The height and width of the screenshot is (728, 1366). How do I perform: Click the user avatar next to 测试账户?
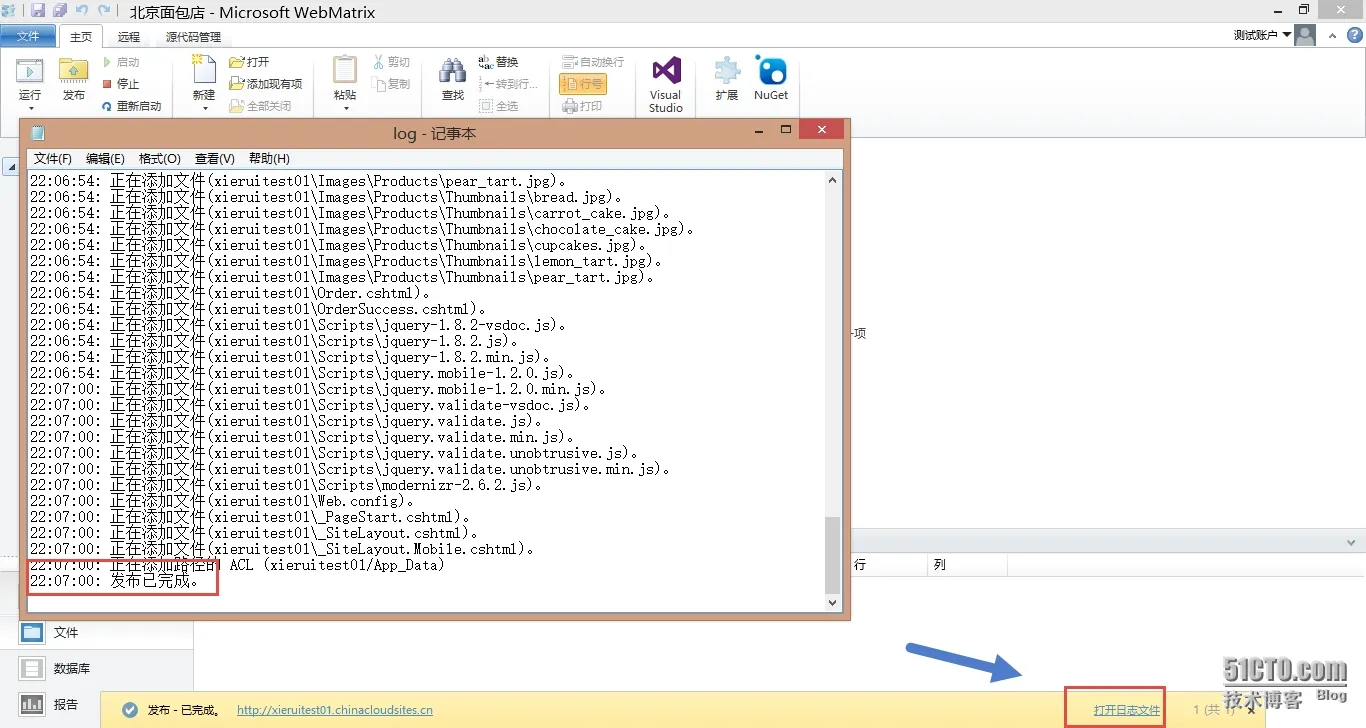coord(1305,35)
